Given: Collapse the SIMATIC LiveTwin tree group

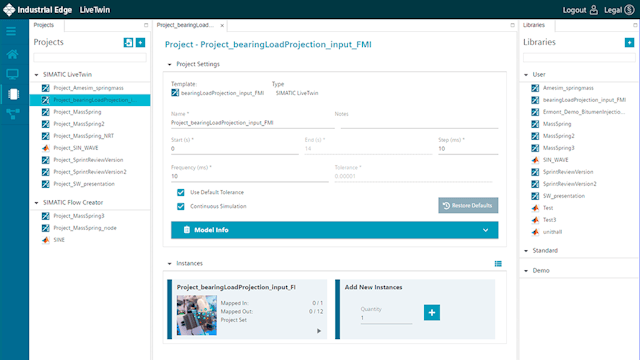Looking at the screenshot, I should [36, 75].
